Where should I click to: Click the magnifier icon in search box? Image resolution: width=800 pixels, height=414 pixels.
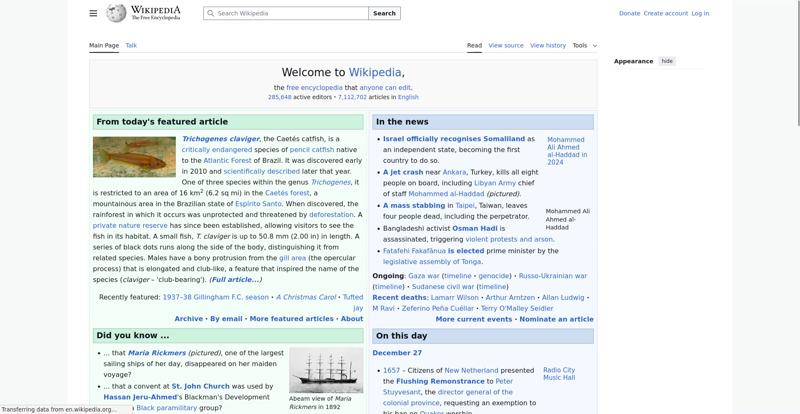click(x=210, y=14)
